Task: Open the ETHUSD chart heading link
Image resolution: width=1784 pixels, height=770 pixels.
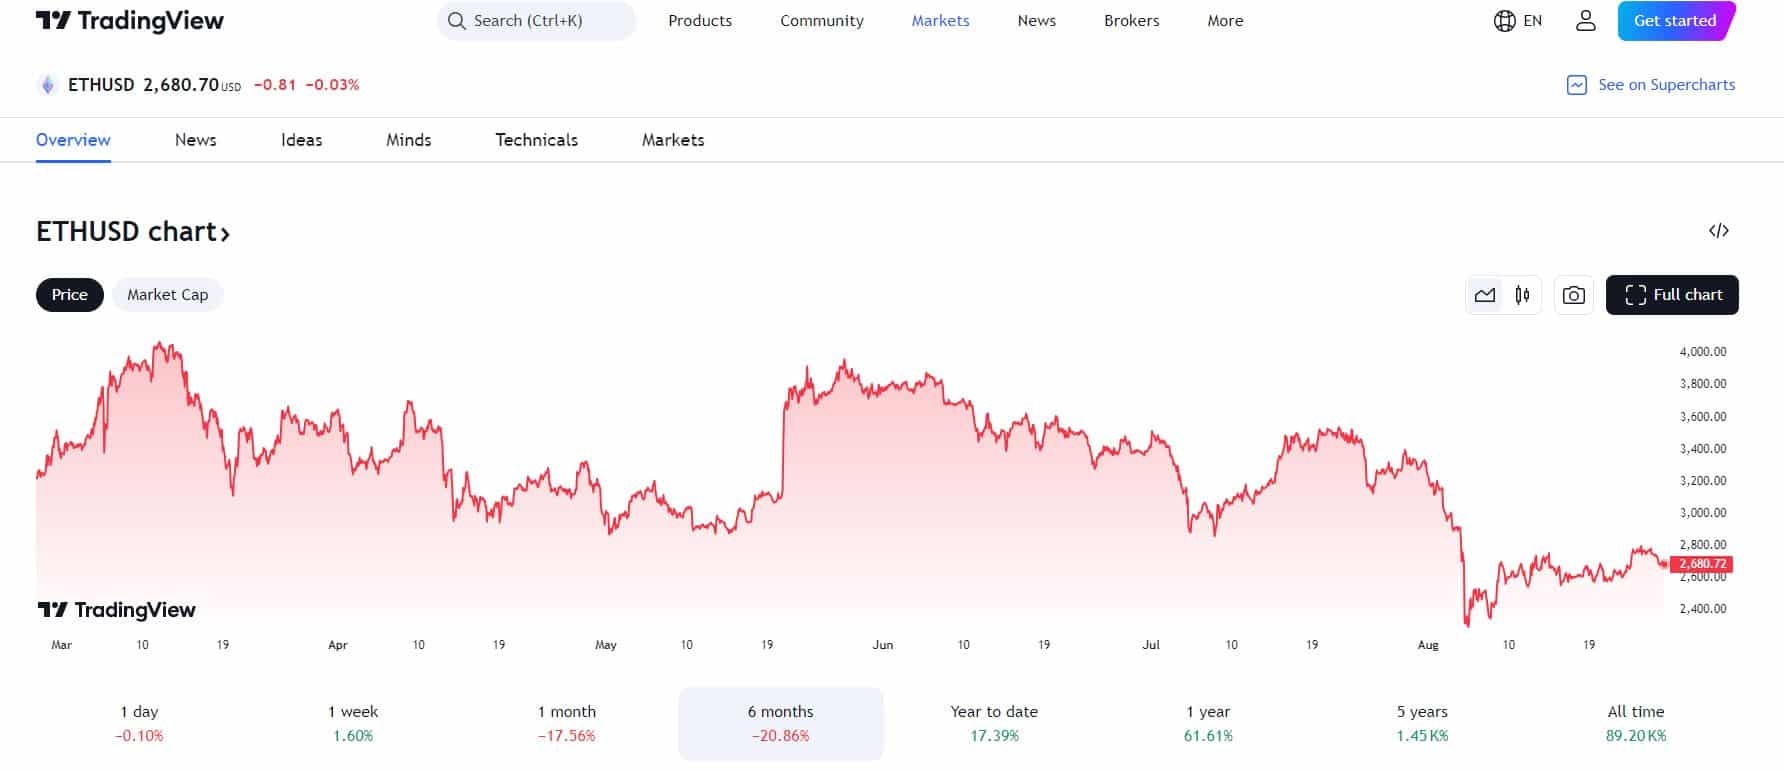Action: tap(133, 232)
